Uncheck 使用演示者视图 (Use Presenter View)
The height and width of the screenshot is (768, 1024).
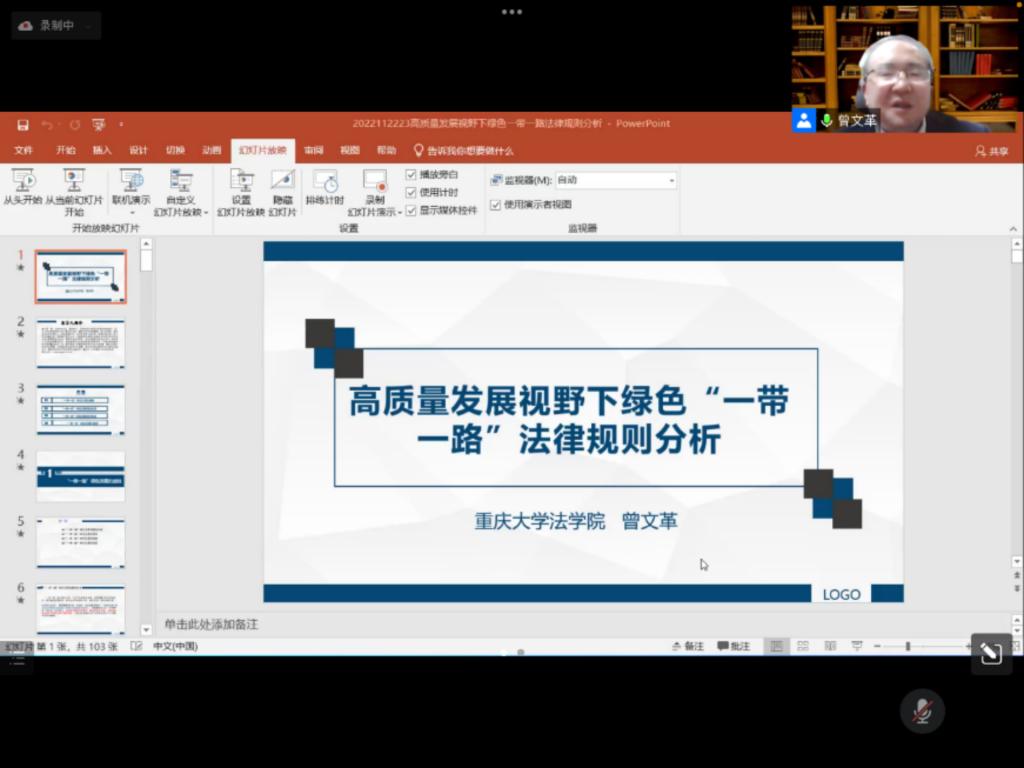[496, 205]
